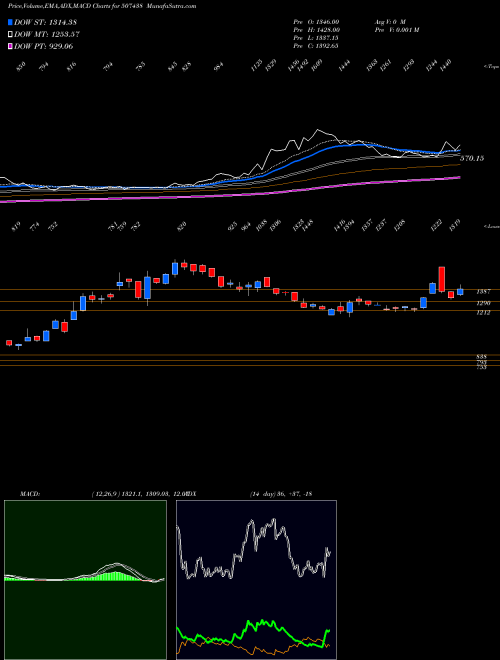Click the ADX (14 day) values text
Image resolution: width=500 pixels, height=660 pixels.
coord(280,494)
